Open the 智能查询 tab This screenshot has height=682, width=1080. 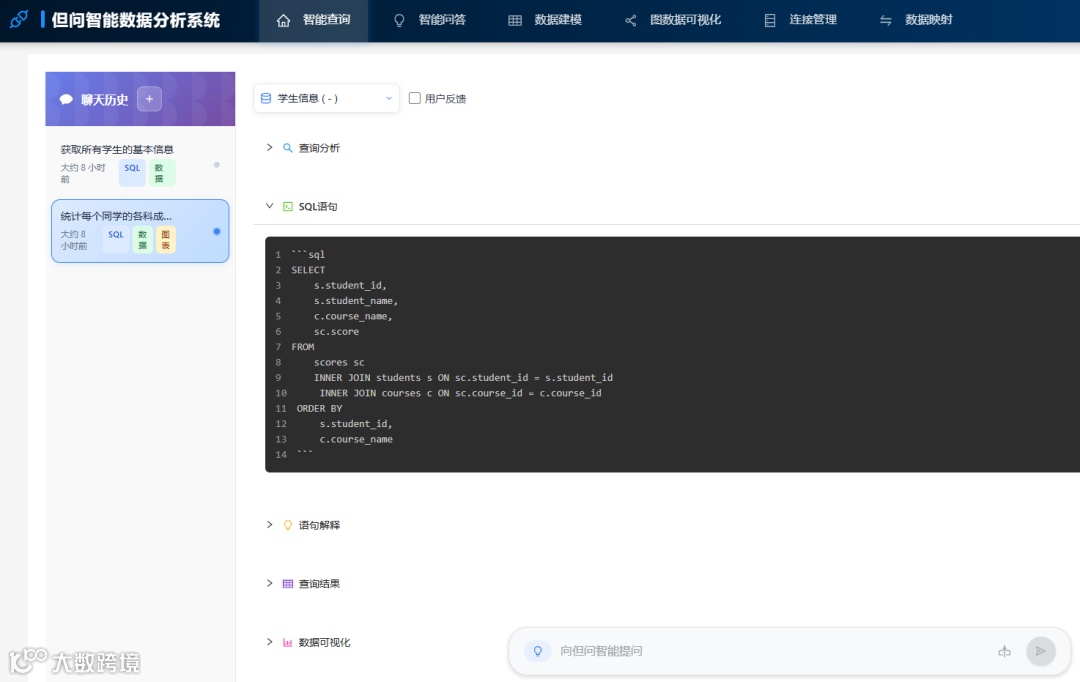click(313, 21)
